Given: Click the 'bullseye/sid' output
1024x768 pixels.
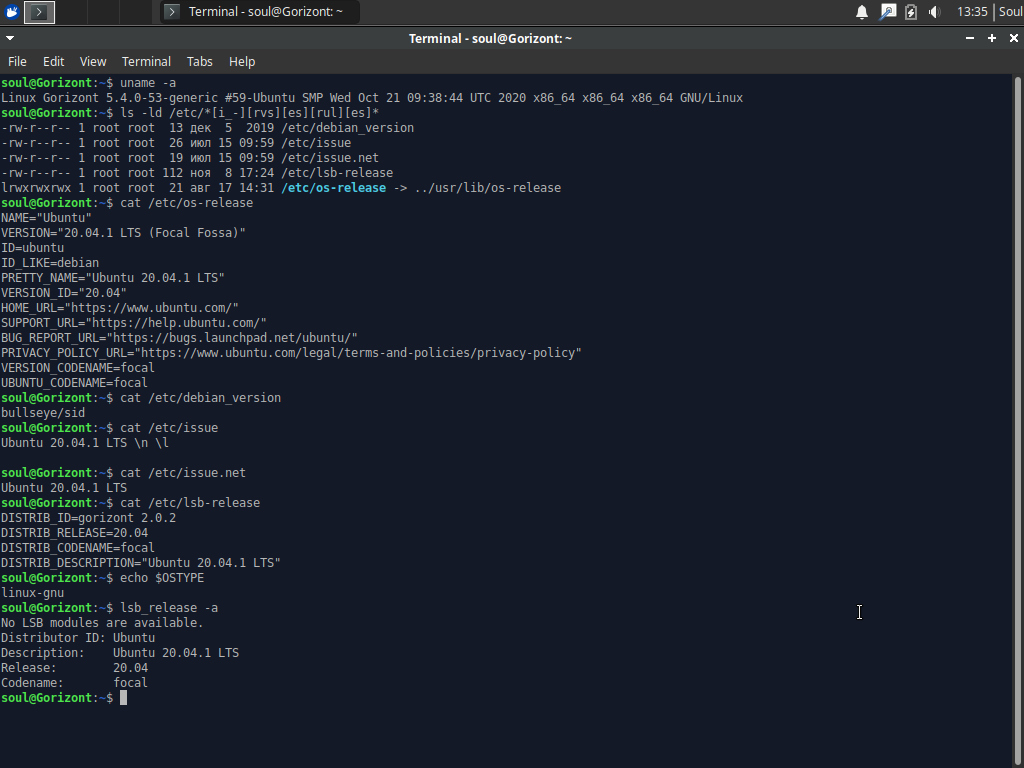Looking at the screenshot, I should (x=43, y=413).
